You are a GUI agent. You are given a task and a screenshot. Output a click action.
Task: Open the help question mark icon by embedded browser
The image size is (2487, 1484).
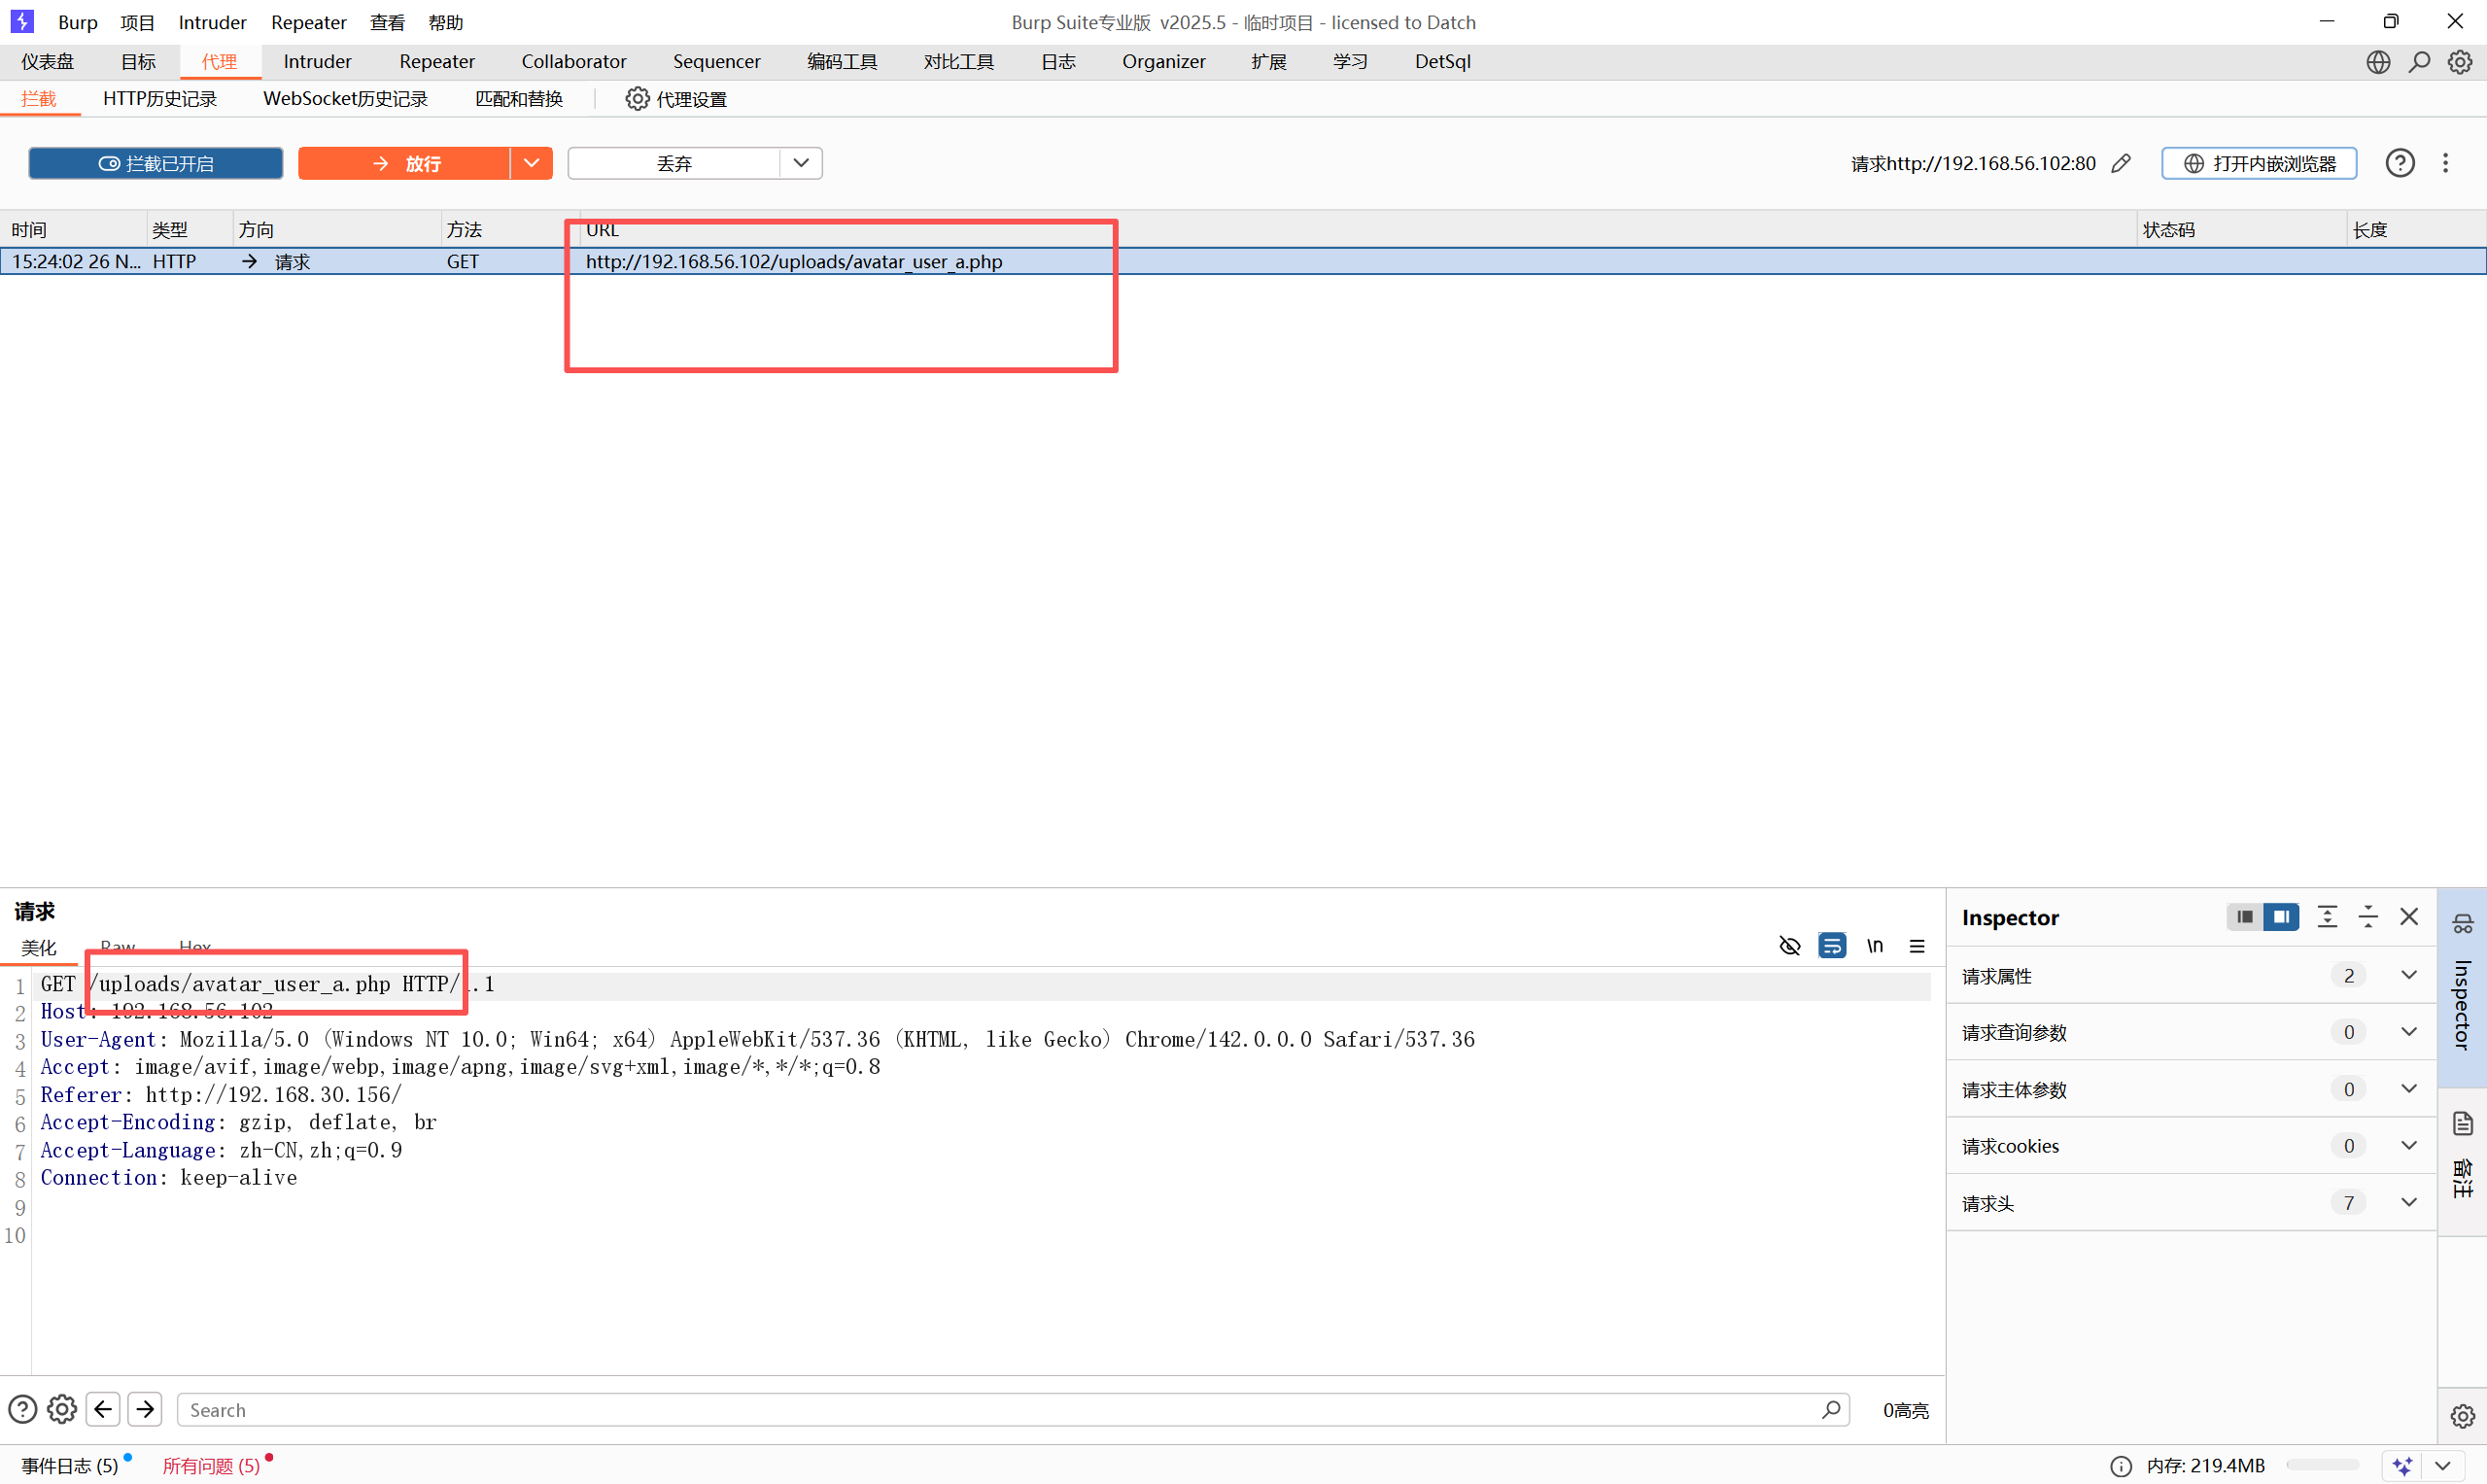(2399, 163)
